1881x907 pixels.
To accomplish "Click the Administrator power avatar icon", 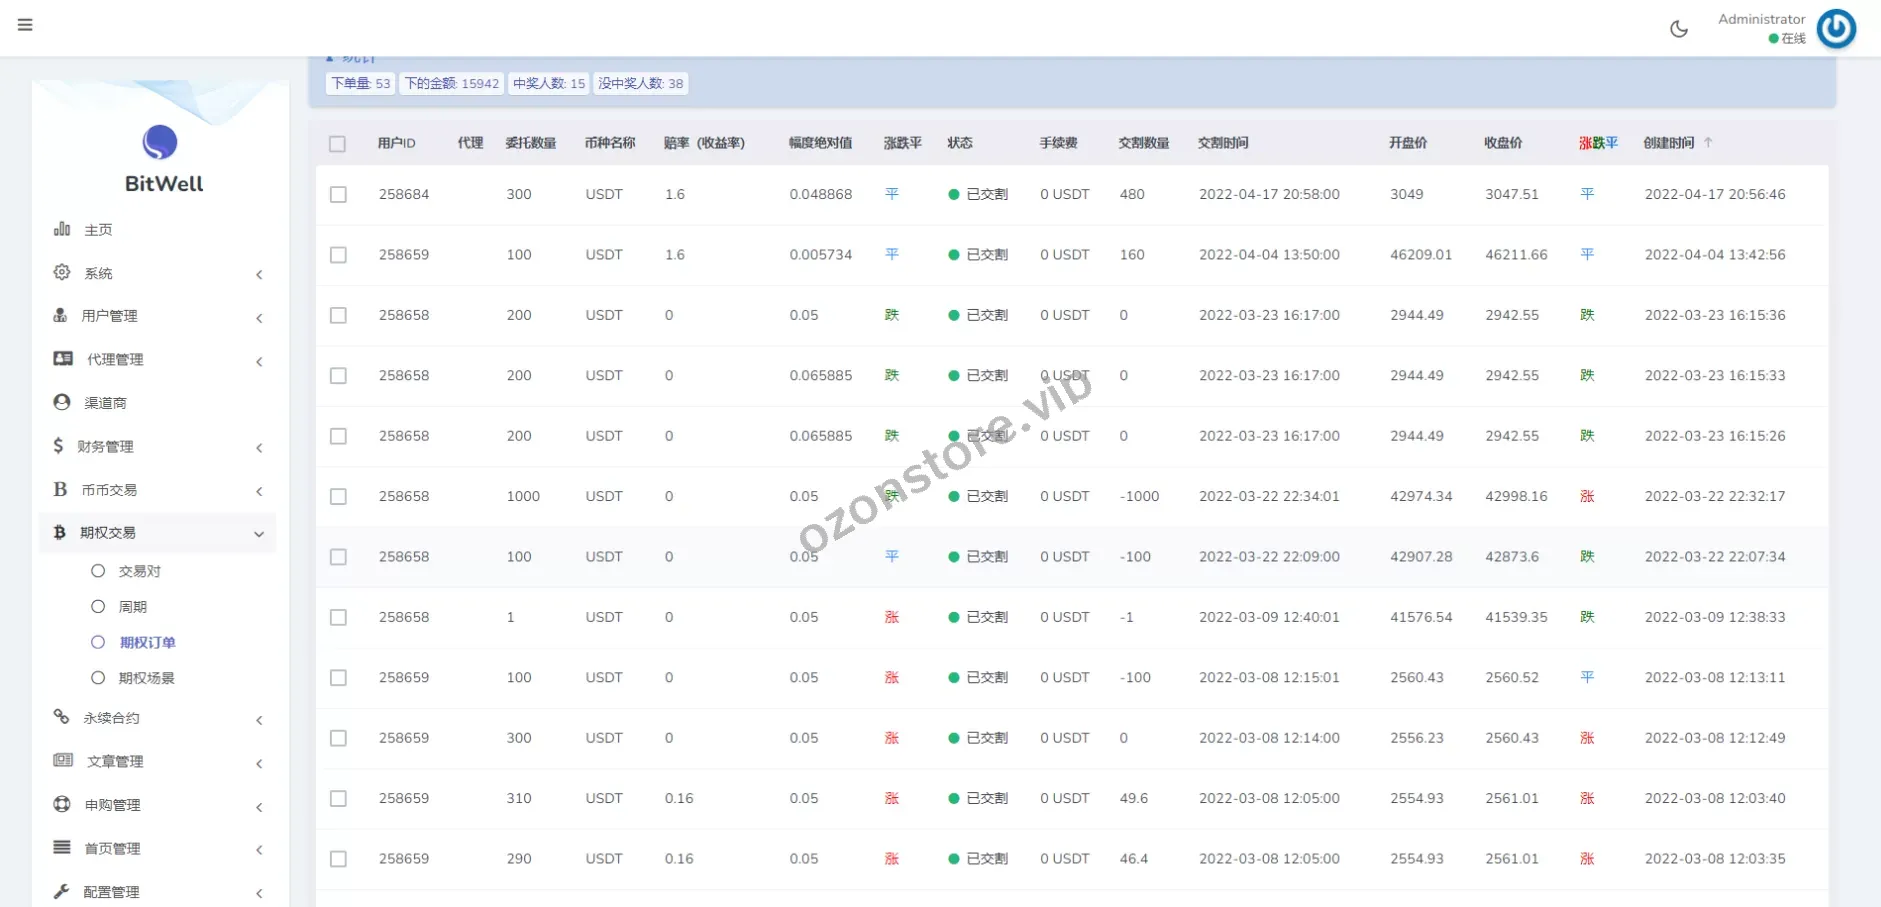I will [x=1836, y=29].
